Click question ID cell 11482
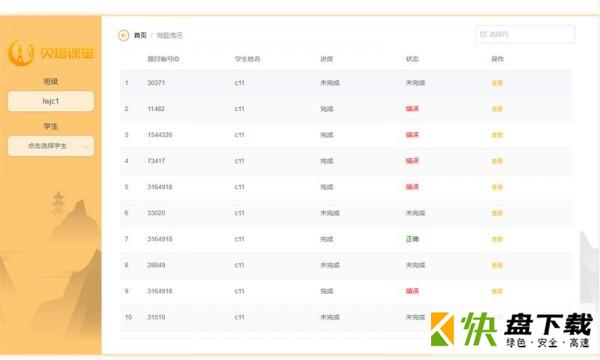The image size is (600, 360). (x=156, y=109)
